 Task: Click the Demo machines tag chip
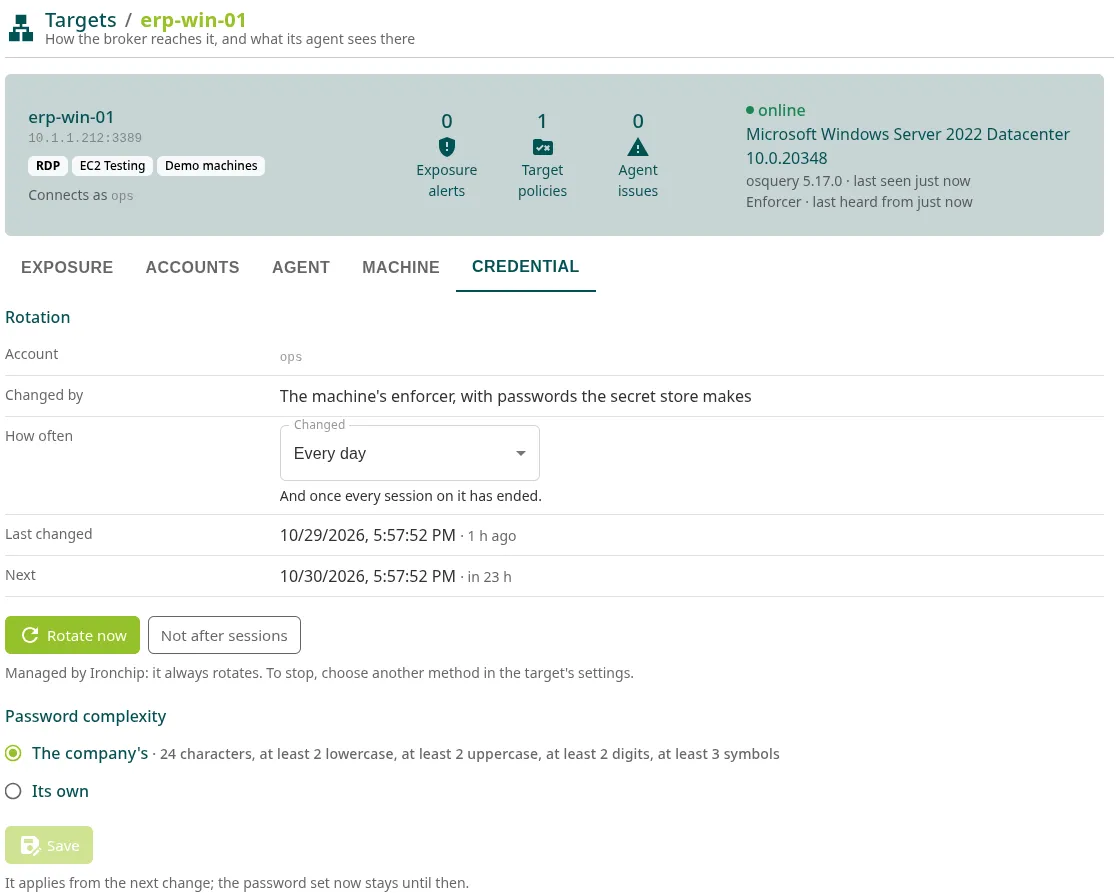pos(211,166)
